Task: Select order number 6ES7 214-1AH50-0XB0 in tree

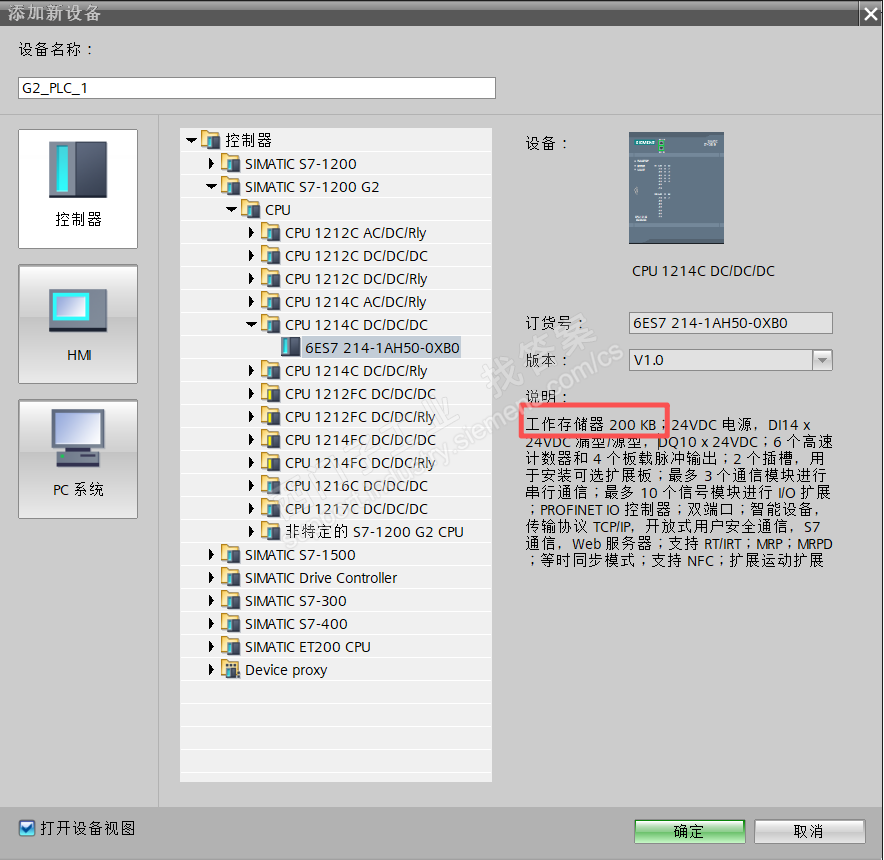Action: click(382, 348)
